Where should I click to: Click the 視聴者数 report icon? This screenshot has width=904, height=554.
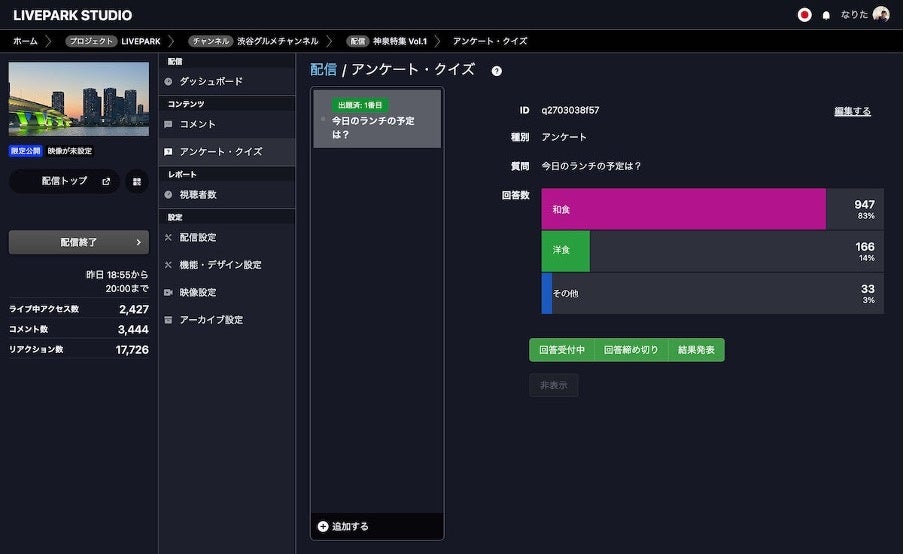[168, 195]
